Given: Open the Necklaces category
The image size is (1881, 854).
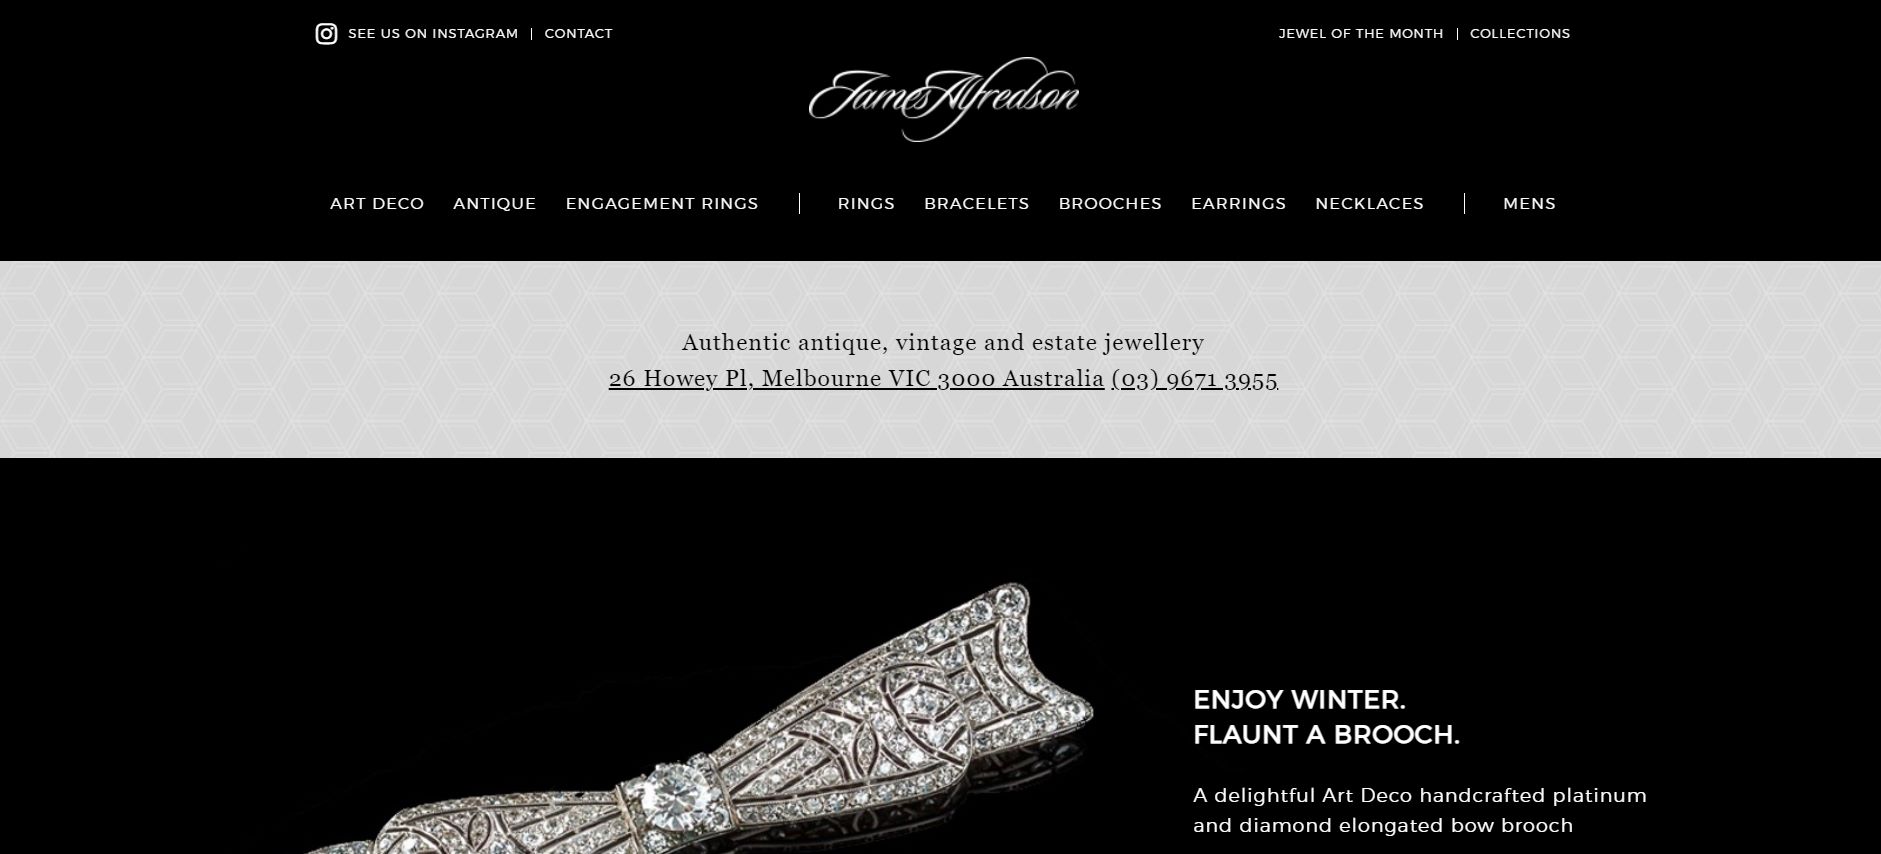Looking at the screenshot, I should pyautogui.click(x=1369, y=204).
